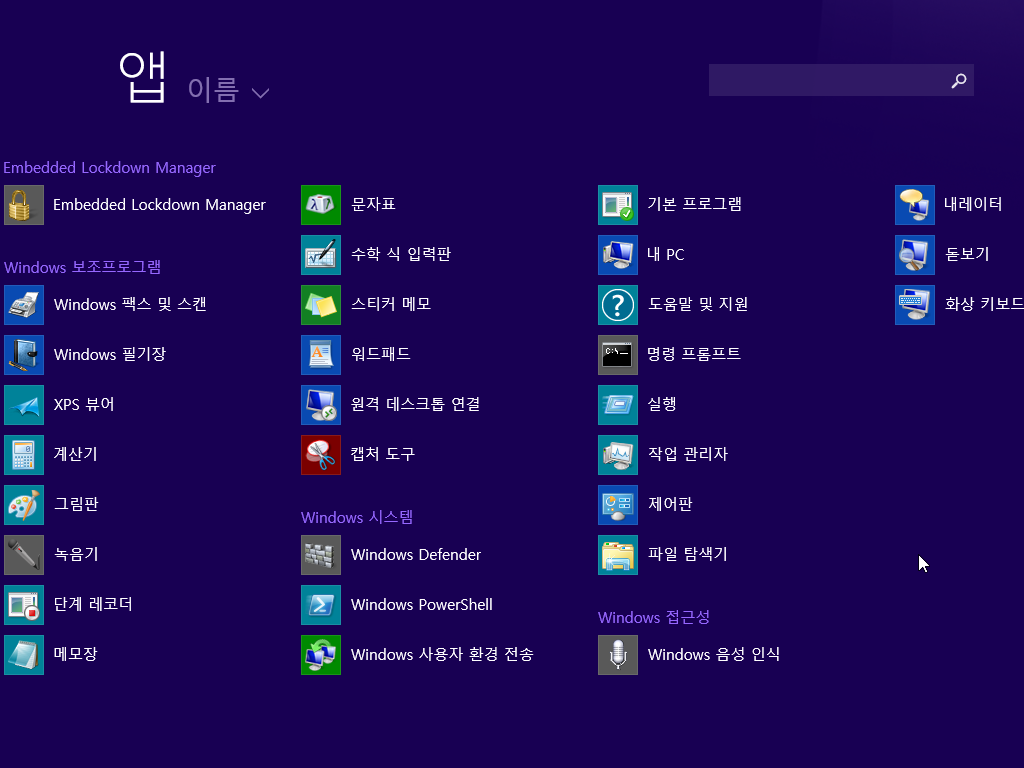Expand the 이름 sort dropdown
1024x768 pixels.
point(229,90)
